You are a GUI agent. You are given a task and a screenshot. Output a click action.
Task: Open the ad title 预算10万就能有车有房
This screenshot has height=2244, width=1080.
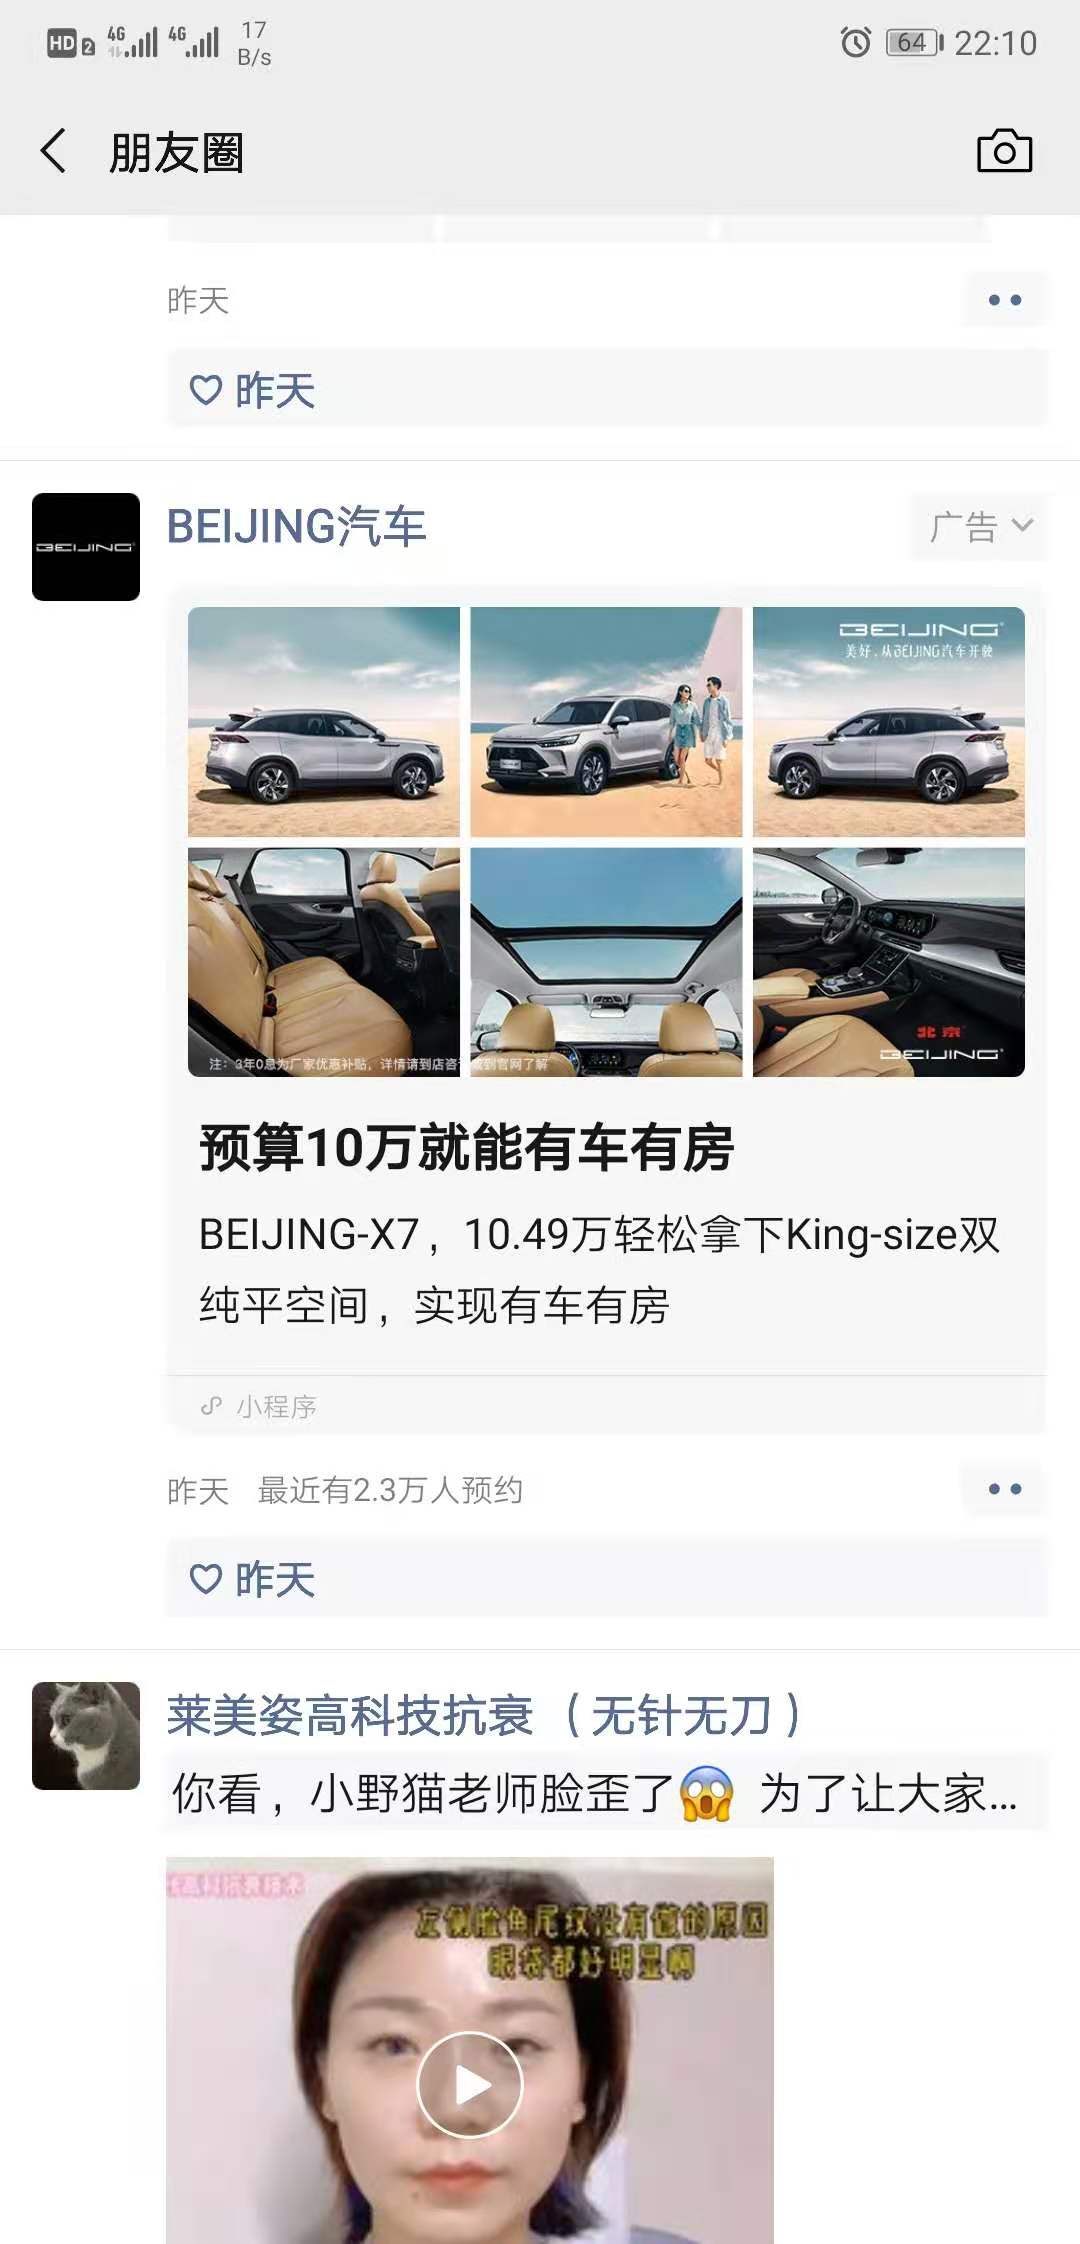(x=467, y=1147)
